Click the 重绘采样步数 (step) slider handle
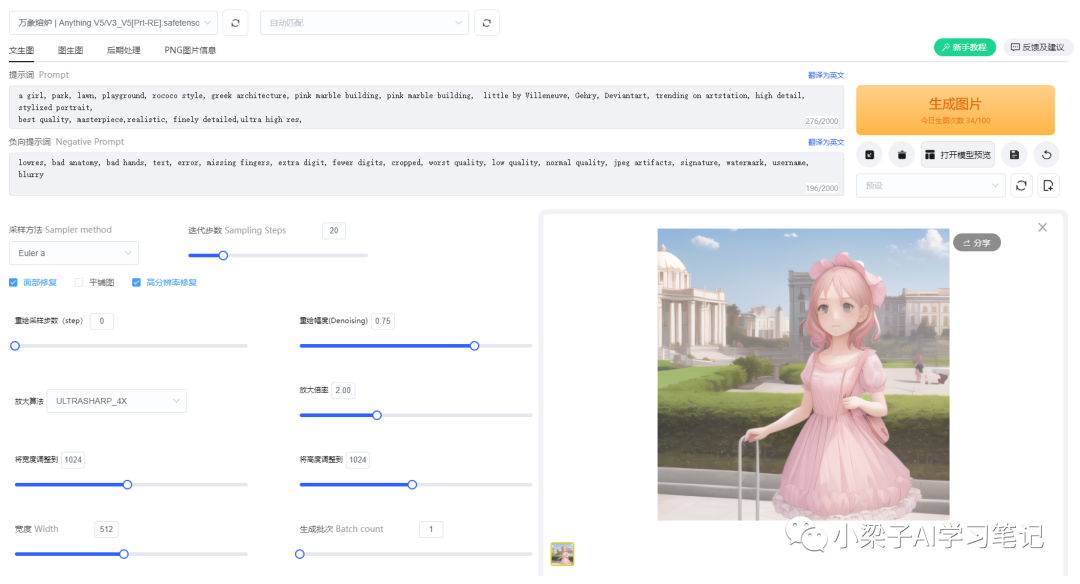 [15, 346]
